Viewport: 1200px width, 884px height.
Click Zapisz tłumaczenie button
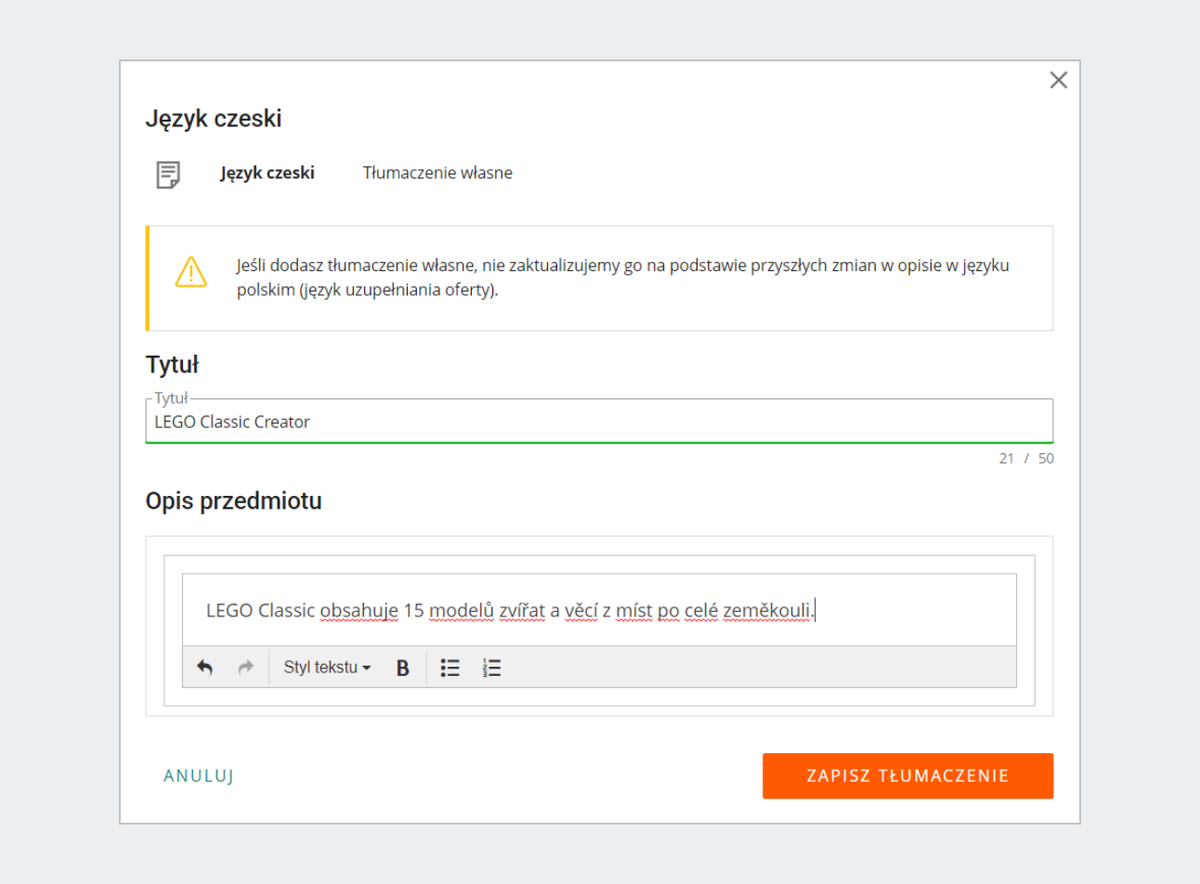[x=908, y=776]
